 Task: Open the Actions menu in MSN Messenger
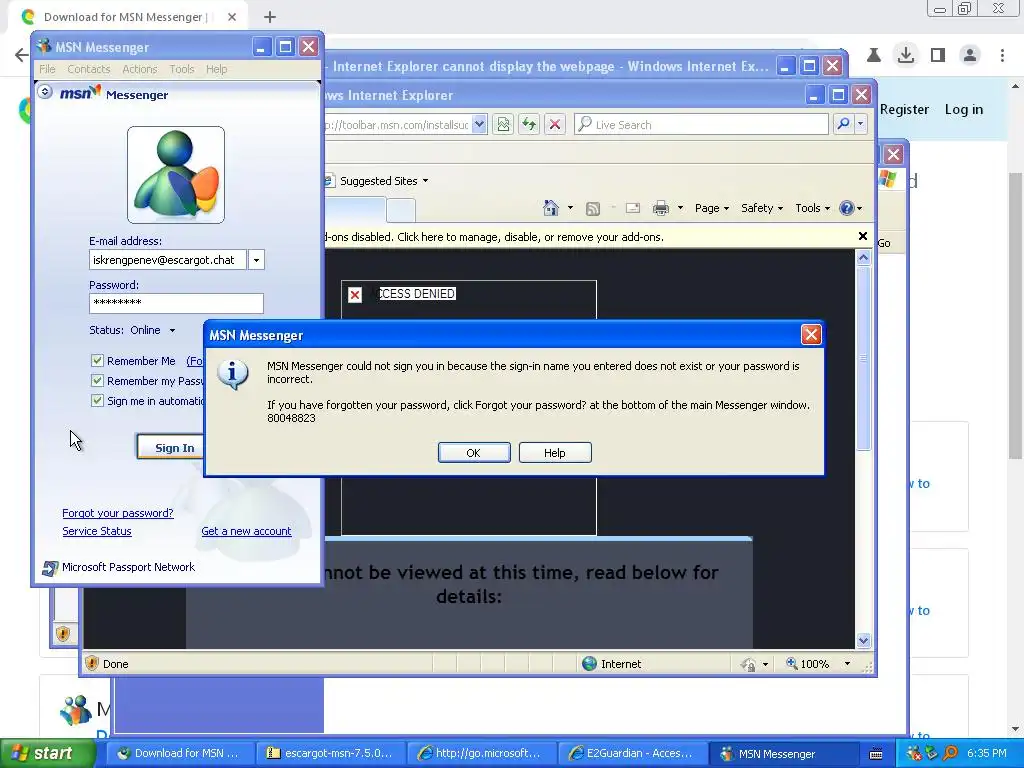pos(140,69)
